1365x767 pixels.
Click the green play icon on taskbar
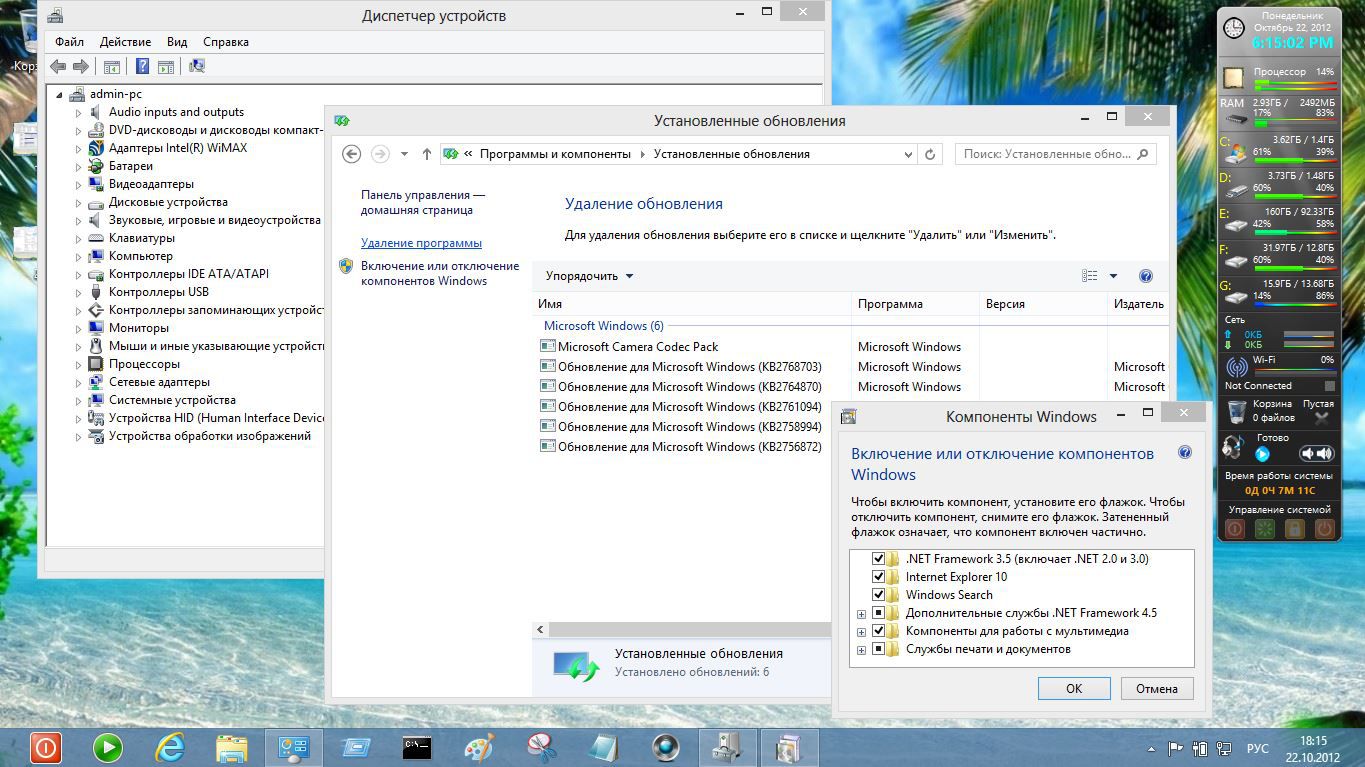click(108, 747)
